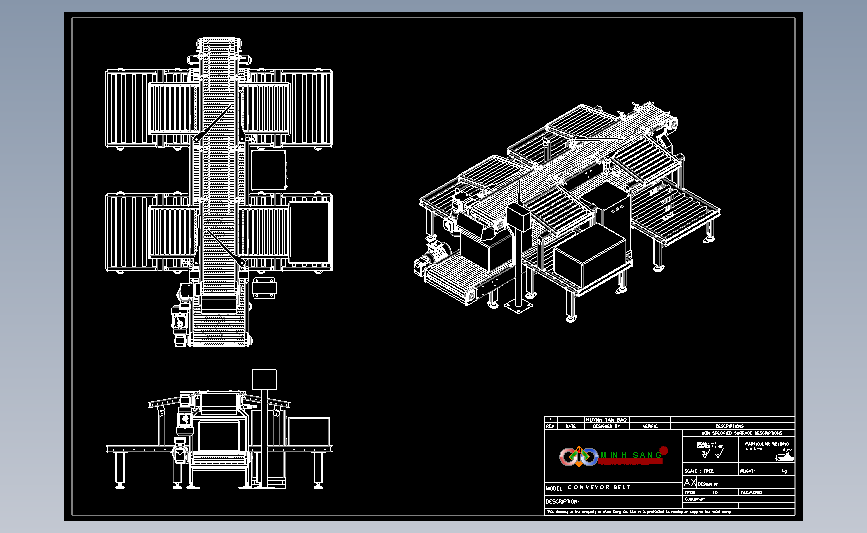Click the "DESCRIPTION" label at bottom left of title block
This screenshot has width=867, height=533.
tap(562, 501)
